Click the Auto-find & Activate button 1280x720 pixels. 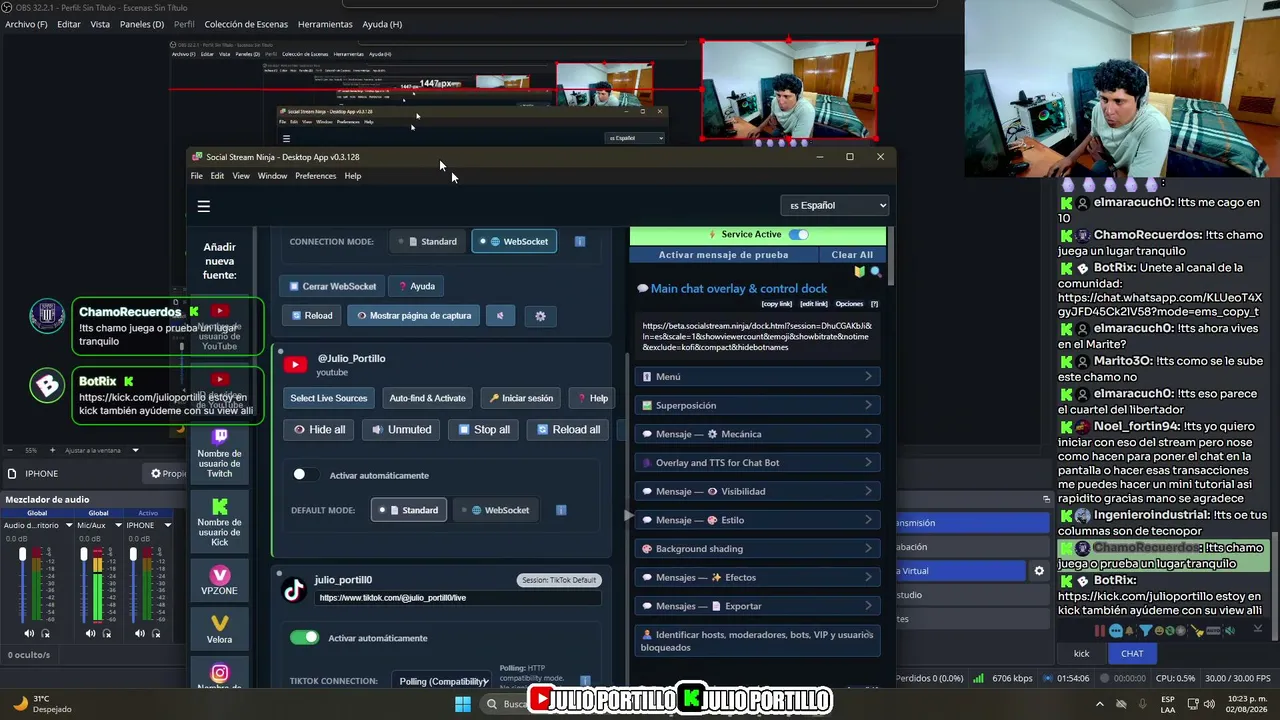(428, 399)
